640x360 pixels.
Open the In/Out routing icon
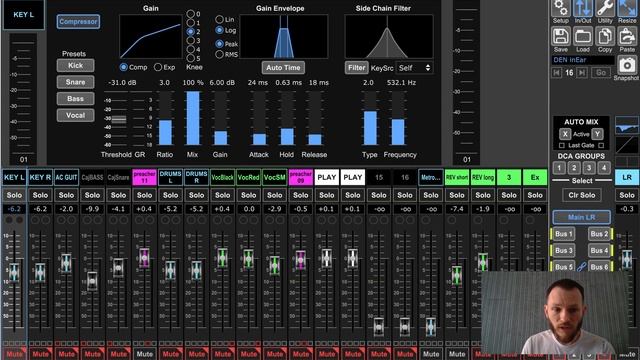point(583,9)
